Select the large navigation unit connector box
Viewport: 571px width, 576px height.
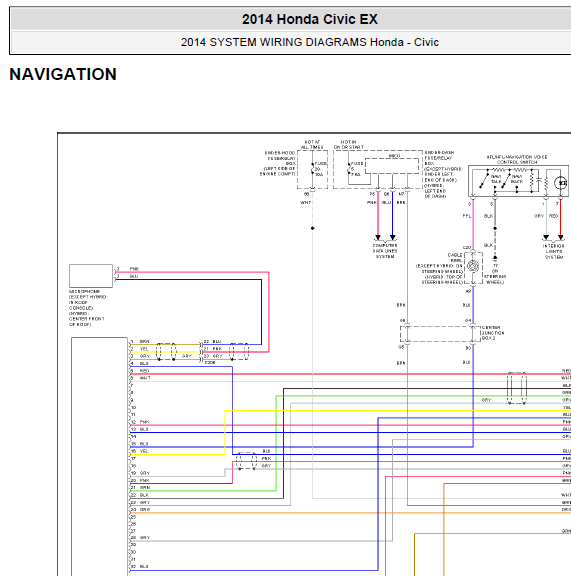tap(100, 457)
